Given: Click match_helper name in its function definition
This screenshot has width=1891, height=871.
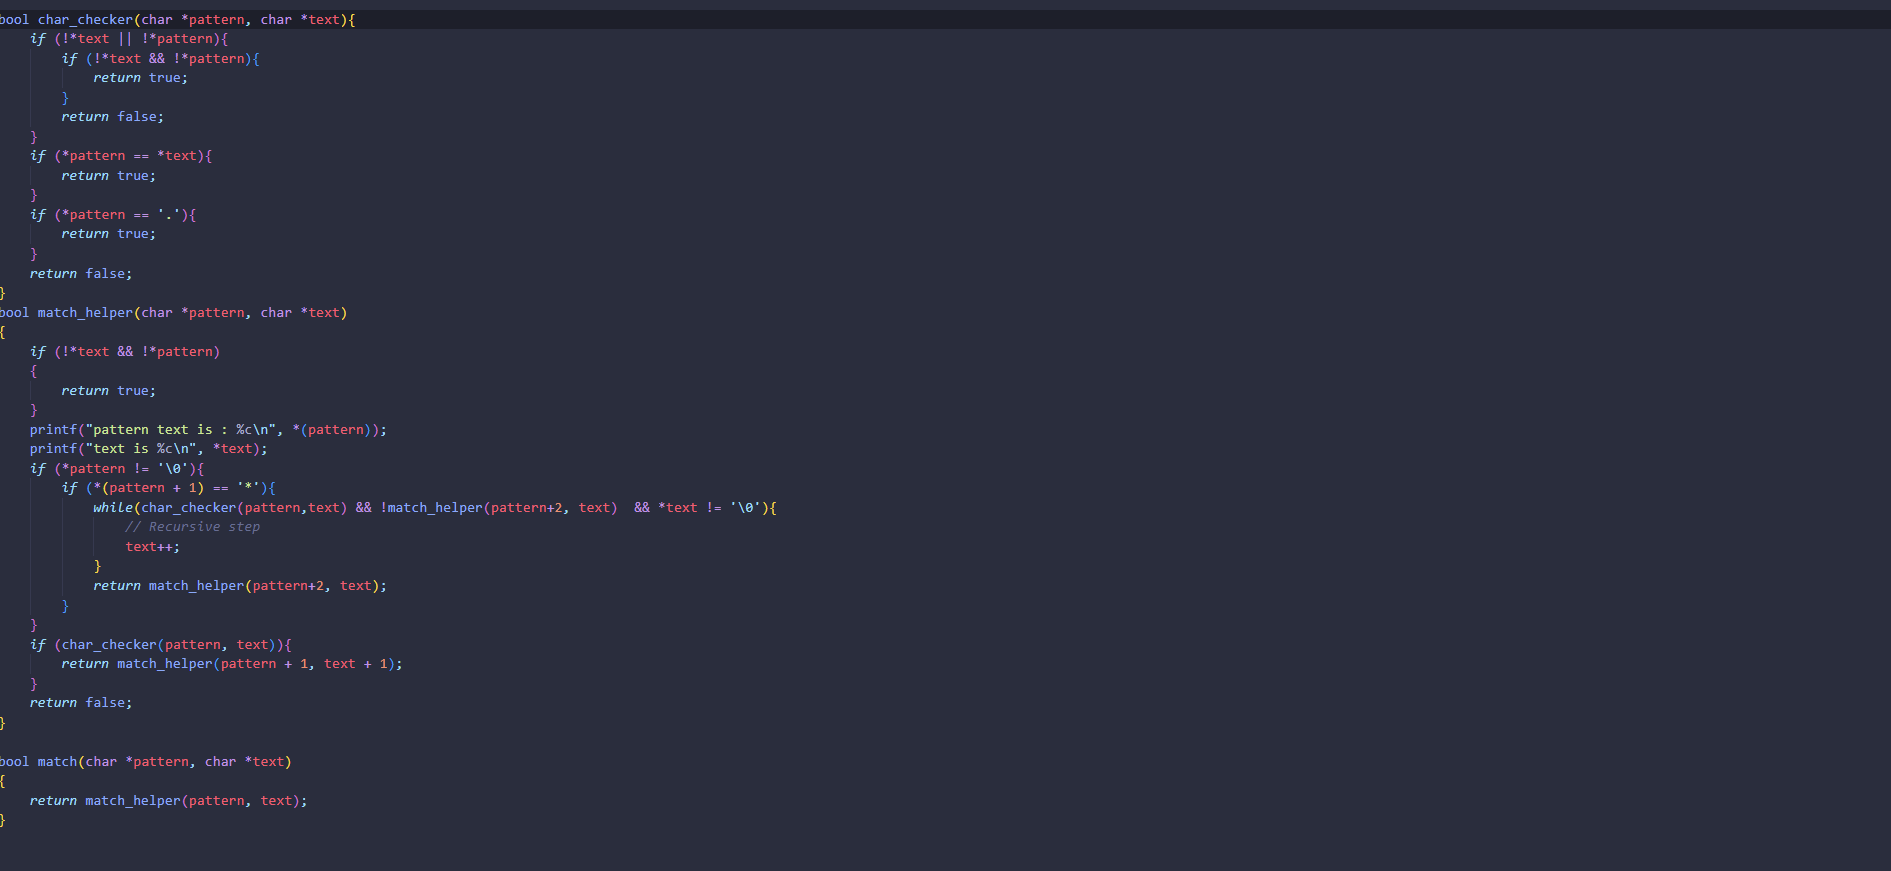Looking at the screenshot, I should 85,313.
